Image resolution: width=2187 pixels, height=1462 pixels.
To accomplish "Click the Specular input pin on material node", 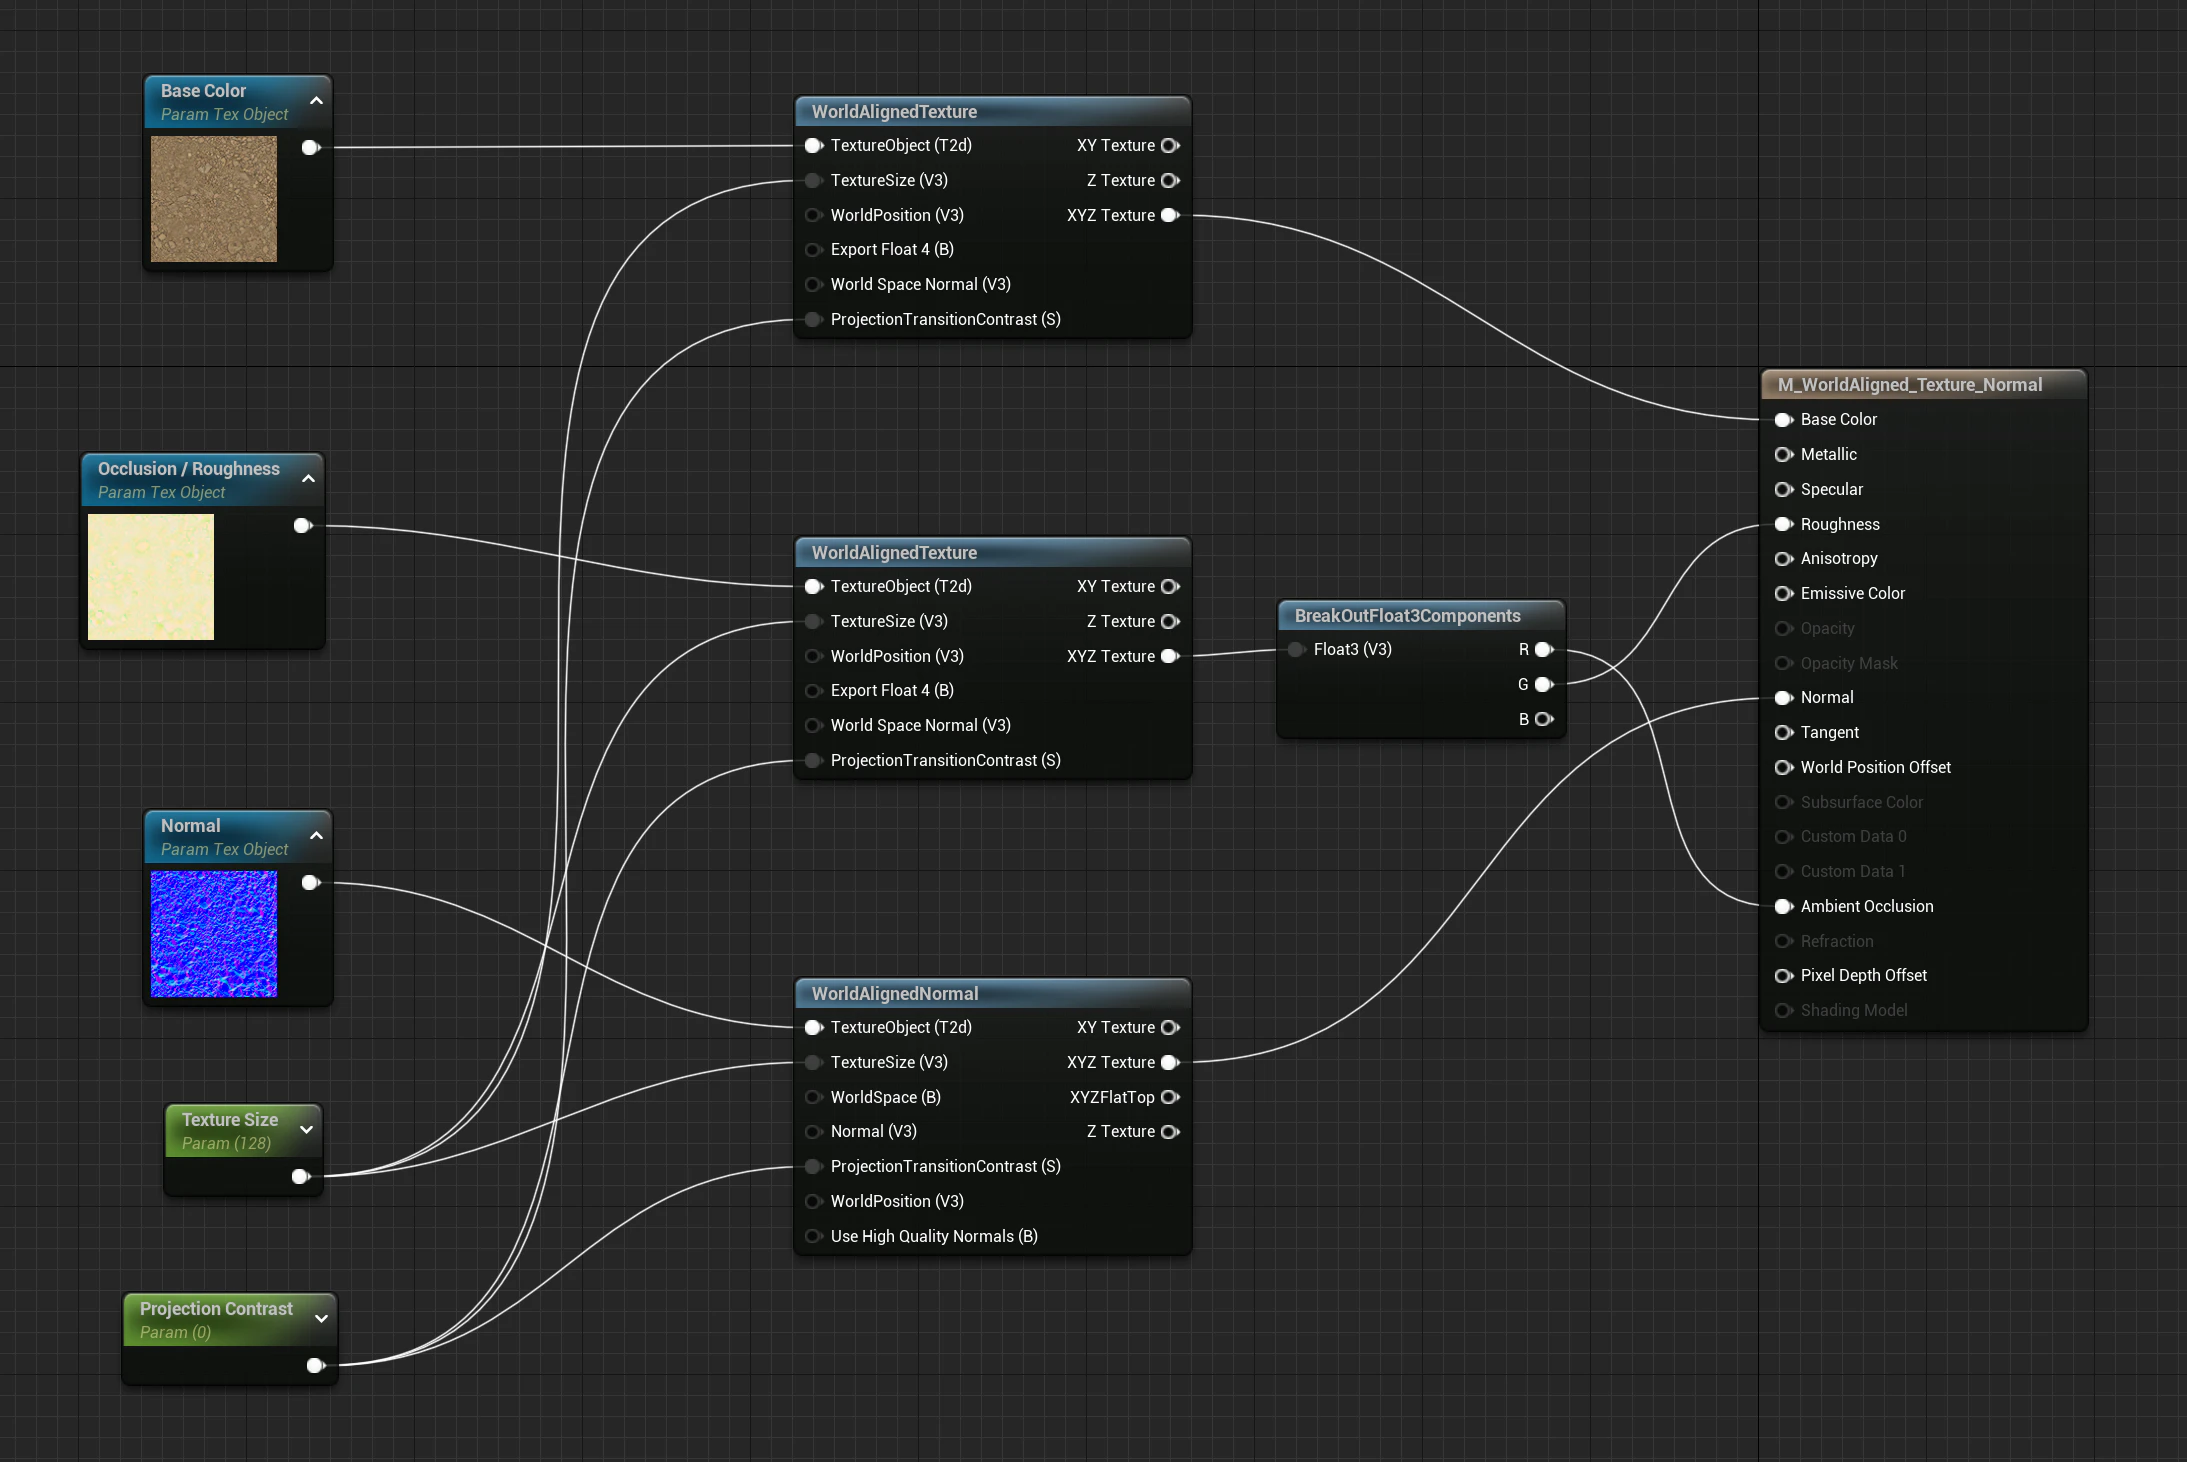I will tap(1784, 490).
